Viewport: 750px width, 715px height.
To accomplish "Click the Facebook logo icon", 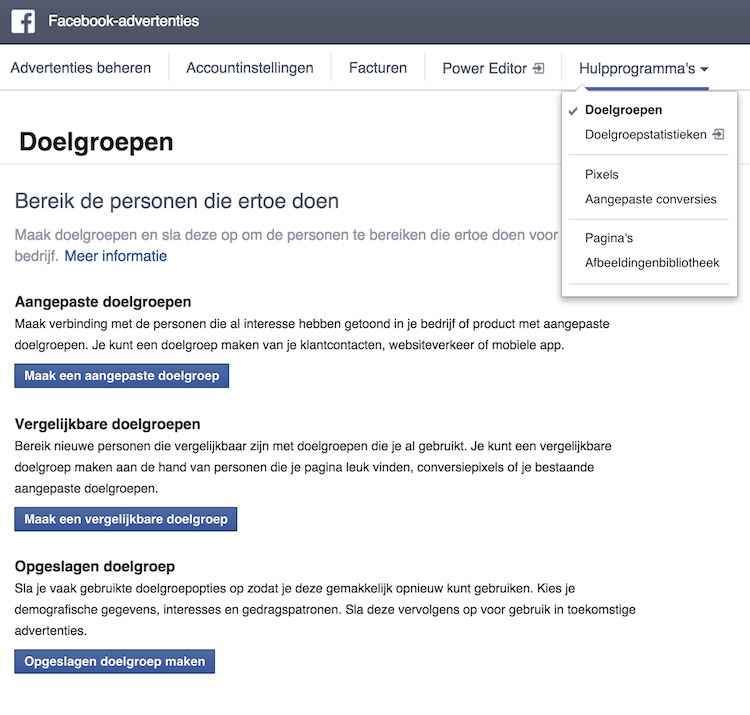I will coord(23,22).
